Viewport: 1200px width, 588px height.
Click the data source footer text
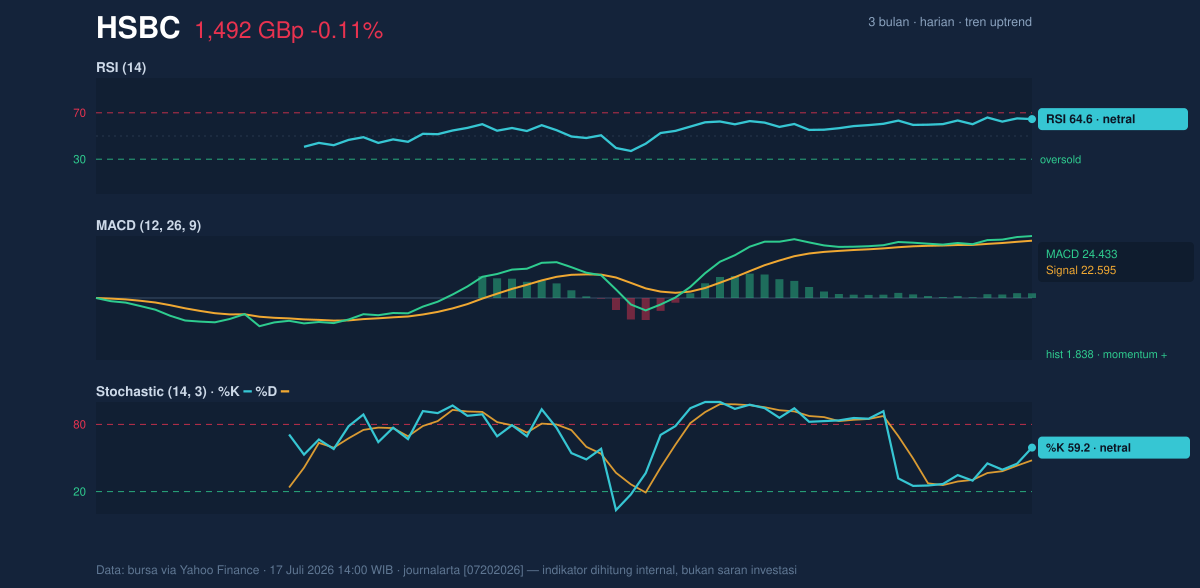446,570
